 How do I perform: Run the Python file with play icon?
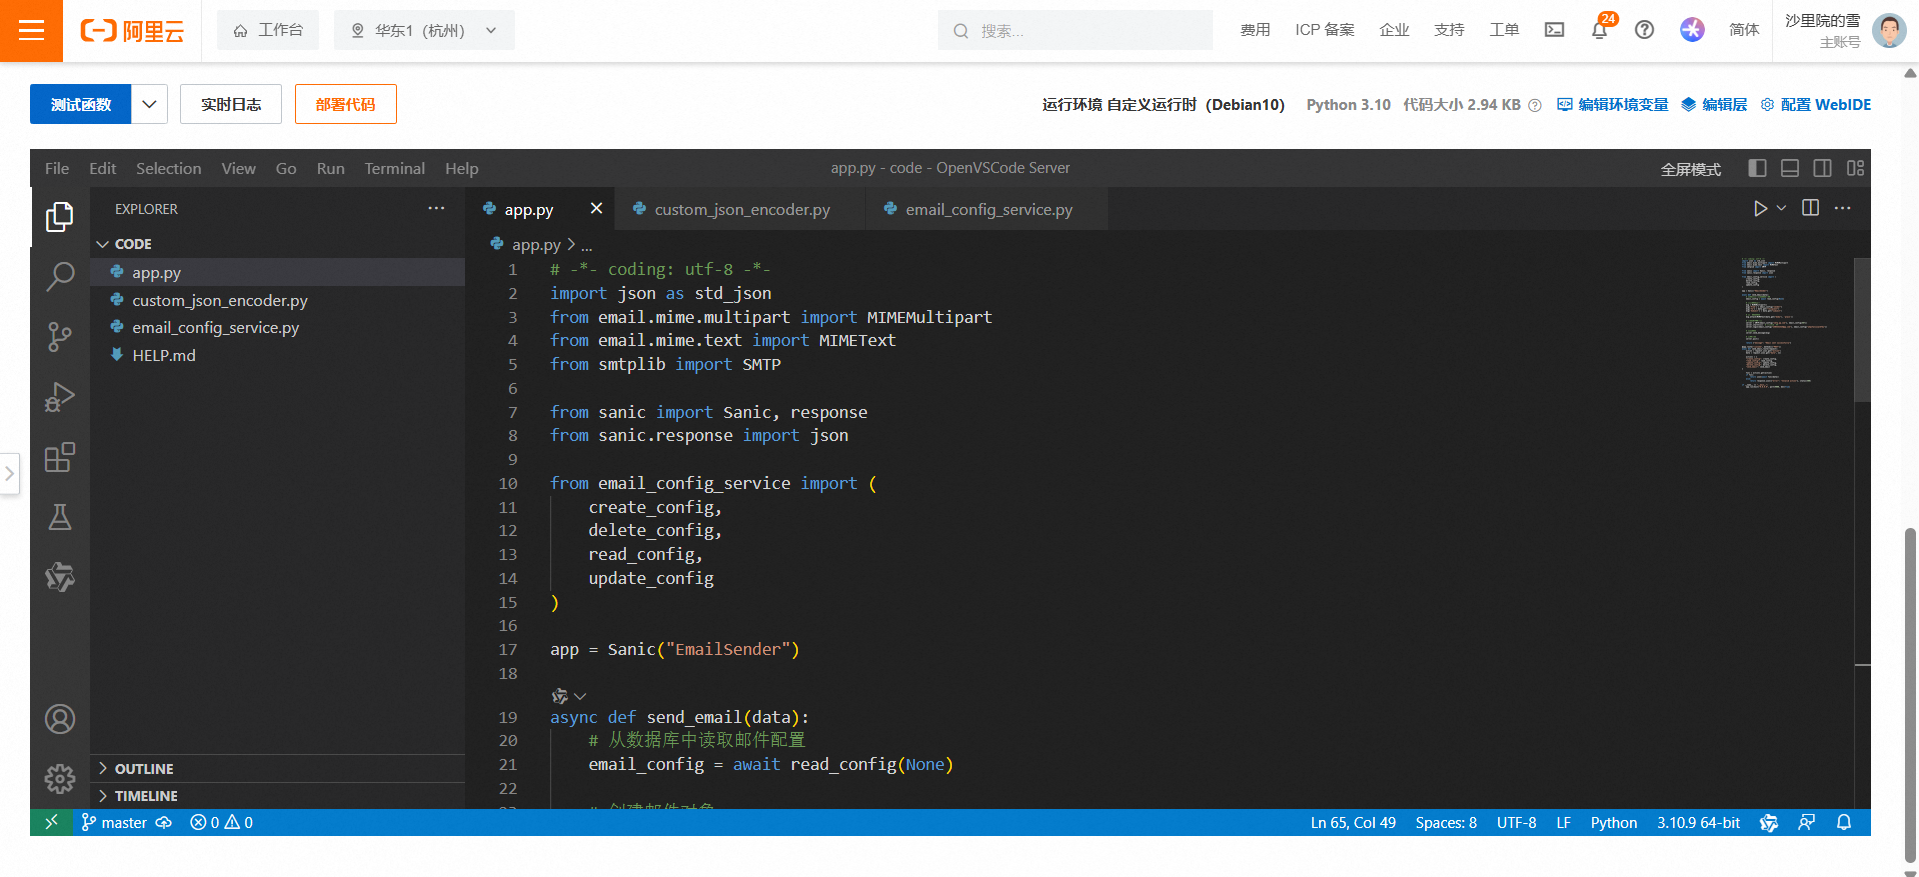point(1760,208)
